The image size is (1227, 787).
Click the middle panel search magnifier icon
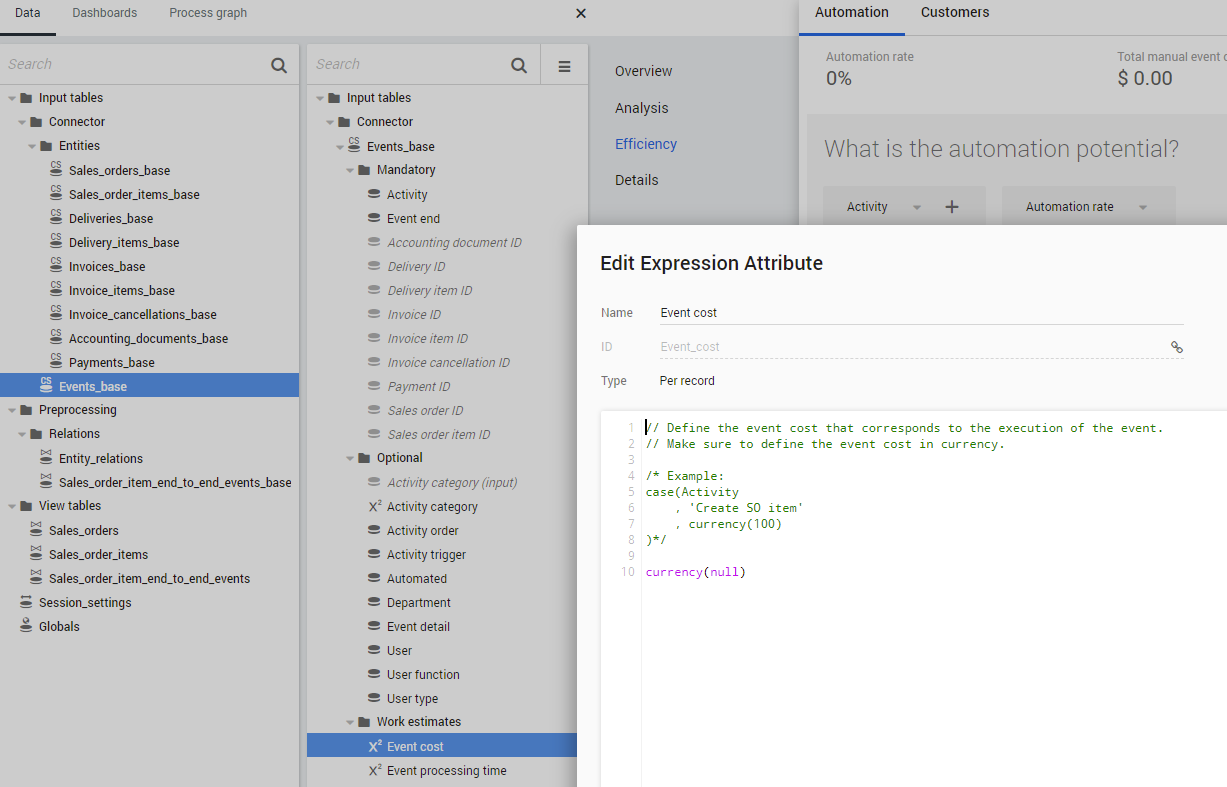click(x=519, y=65)
